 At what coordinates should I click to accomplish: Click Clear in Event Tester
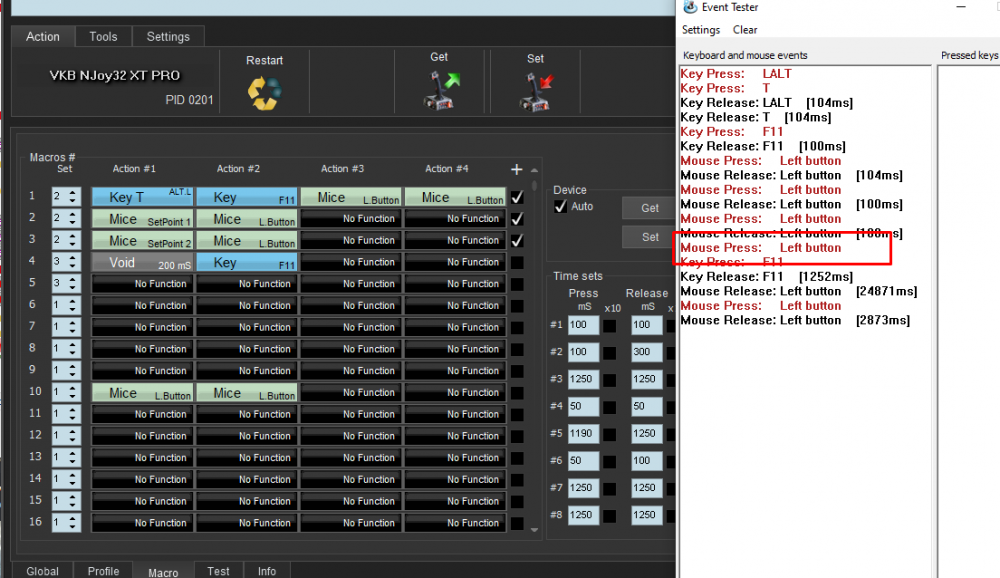(745, 30)
